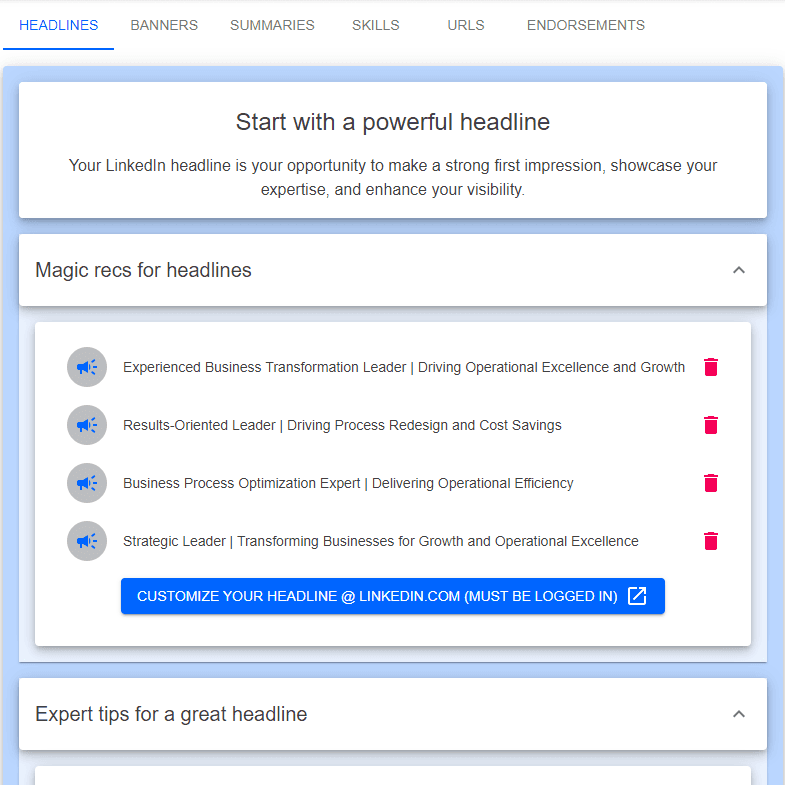Collapse the Magic recs for headlines section
Screen dimensions: 785x785
[x=739, y=270]
